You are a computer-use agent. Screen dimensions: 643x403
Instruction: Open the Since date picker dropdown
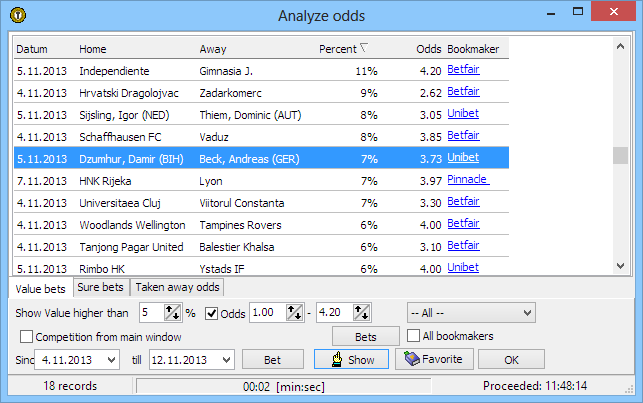pyautogui.click(x=112, y=359)
